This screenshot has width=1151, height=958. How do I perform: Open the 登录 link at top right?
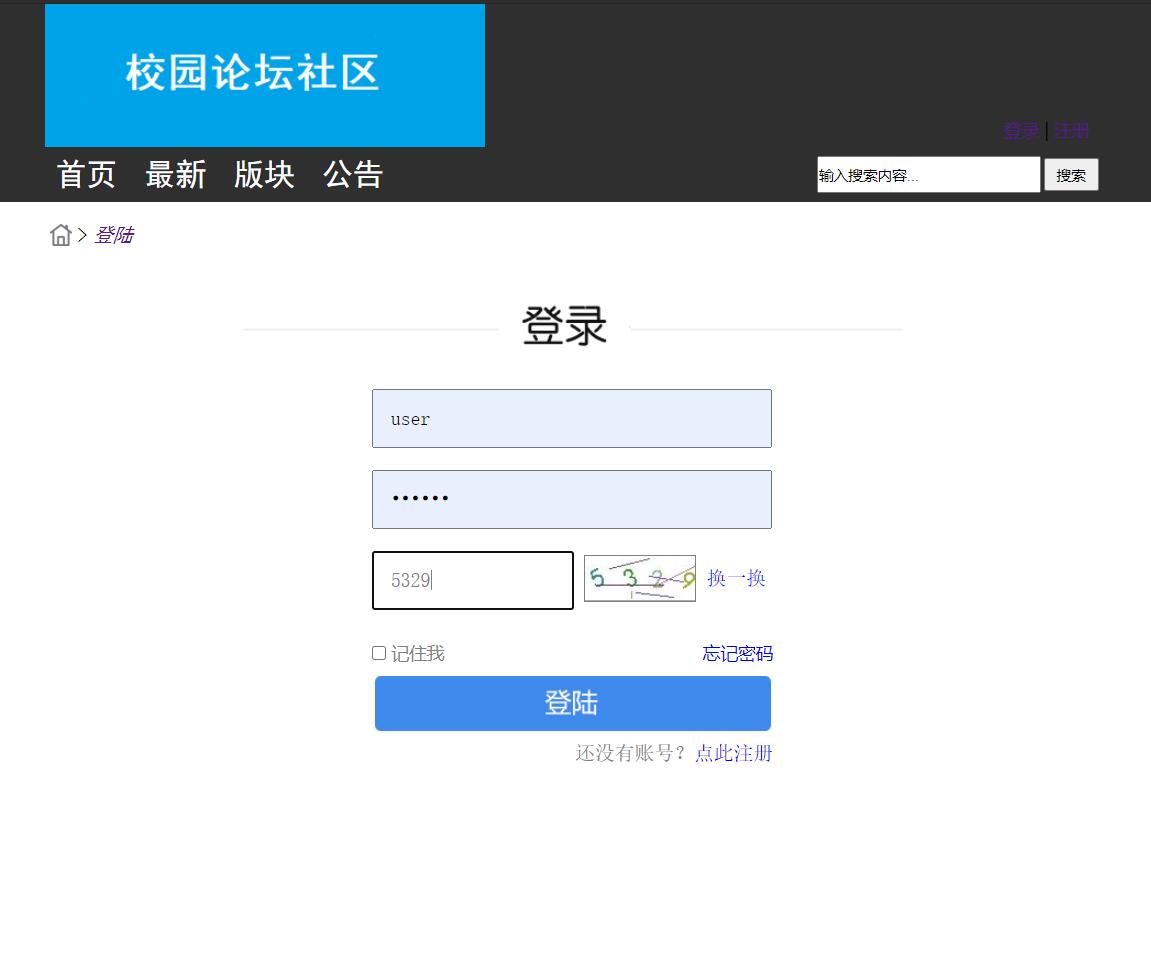click(1020, 130)
